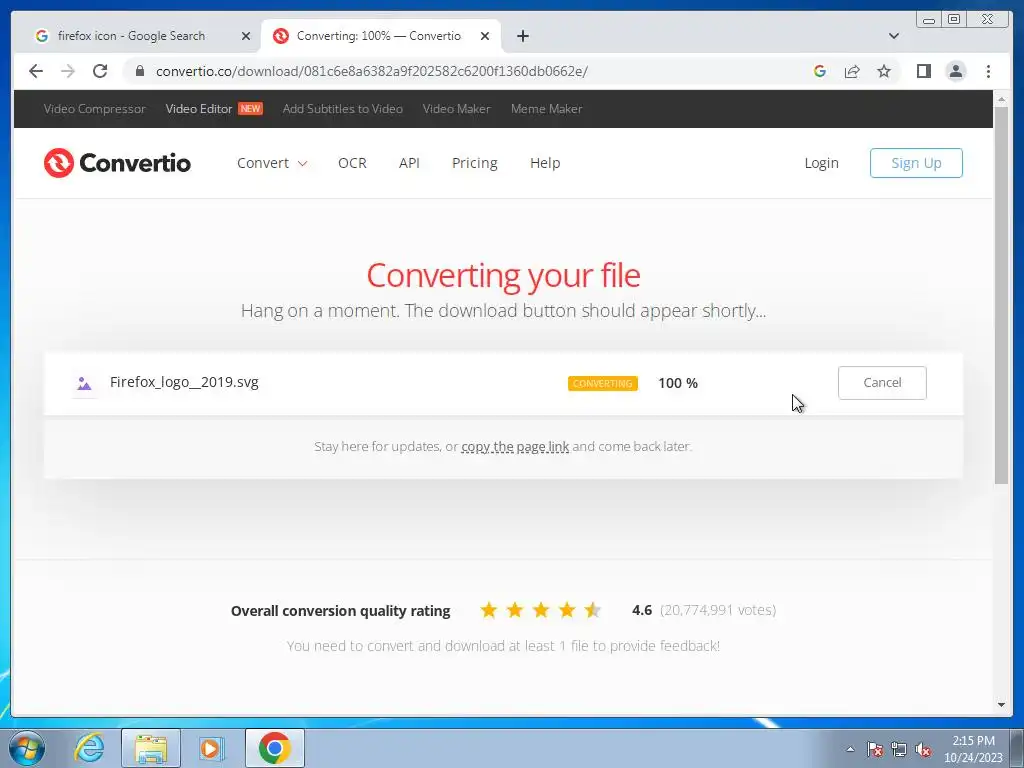
Task: Open Windows Explorer from the taskbar
Action: (151, 748)
